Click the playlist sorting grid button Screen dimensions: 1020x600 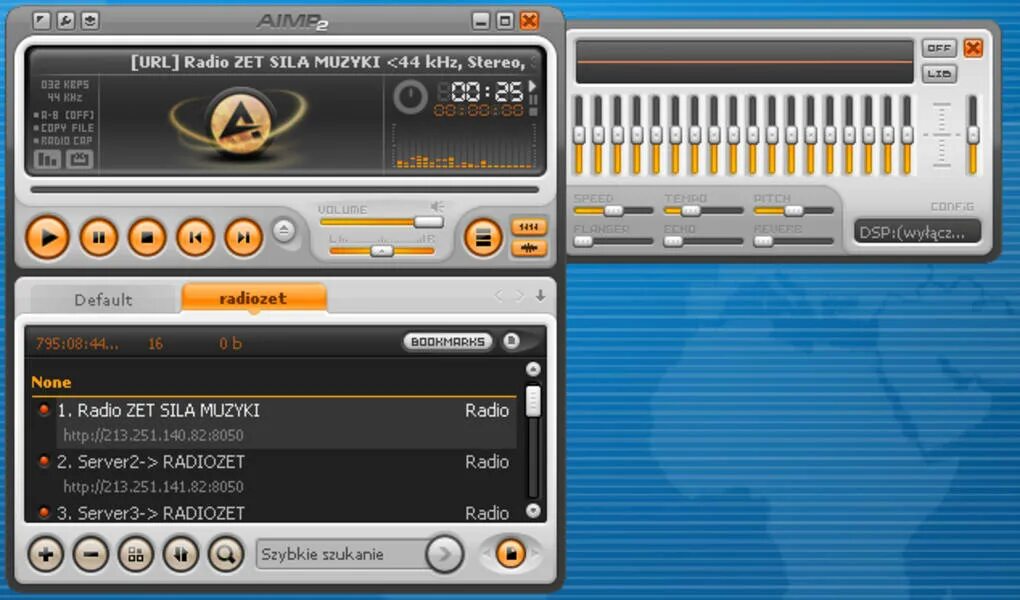135,554
